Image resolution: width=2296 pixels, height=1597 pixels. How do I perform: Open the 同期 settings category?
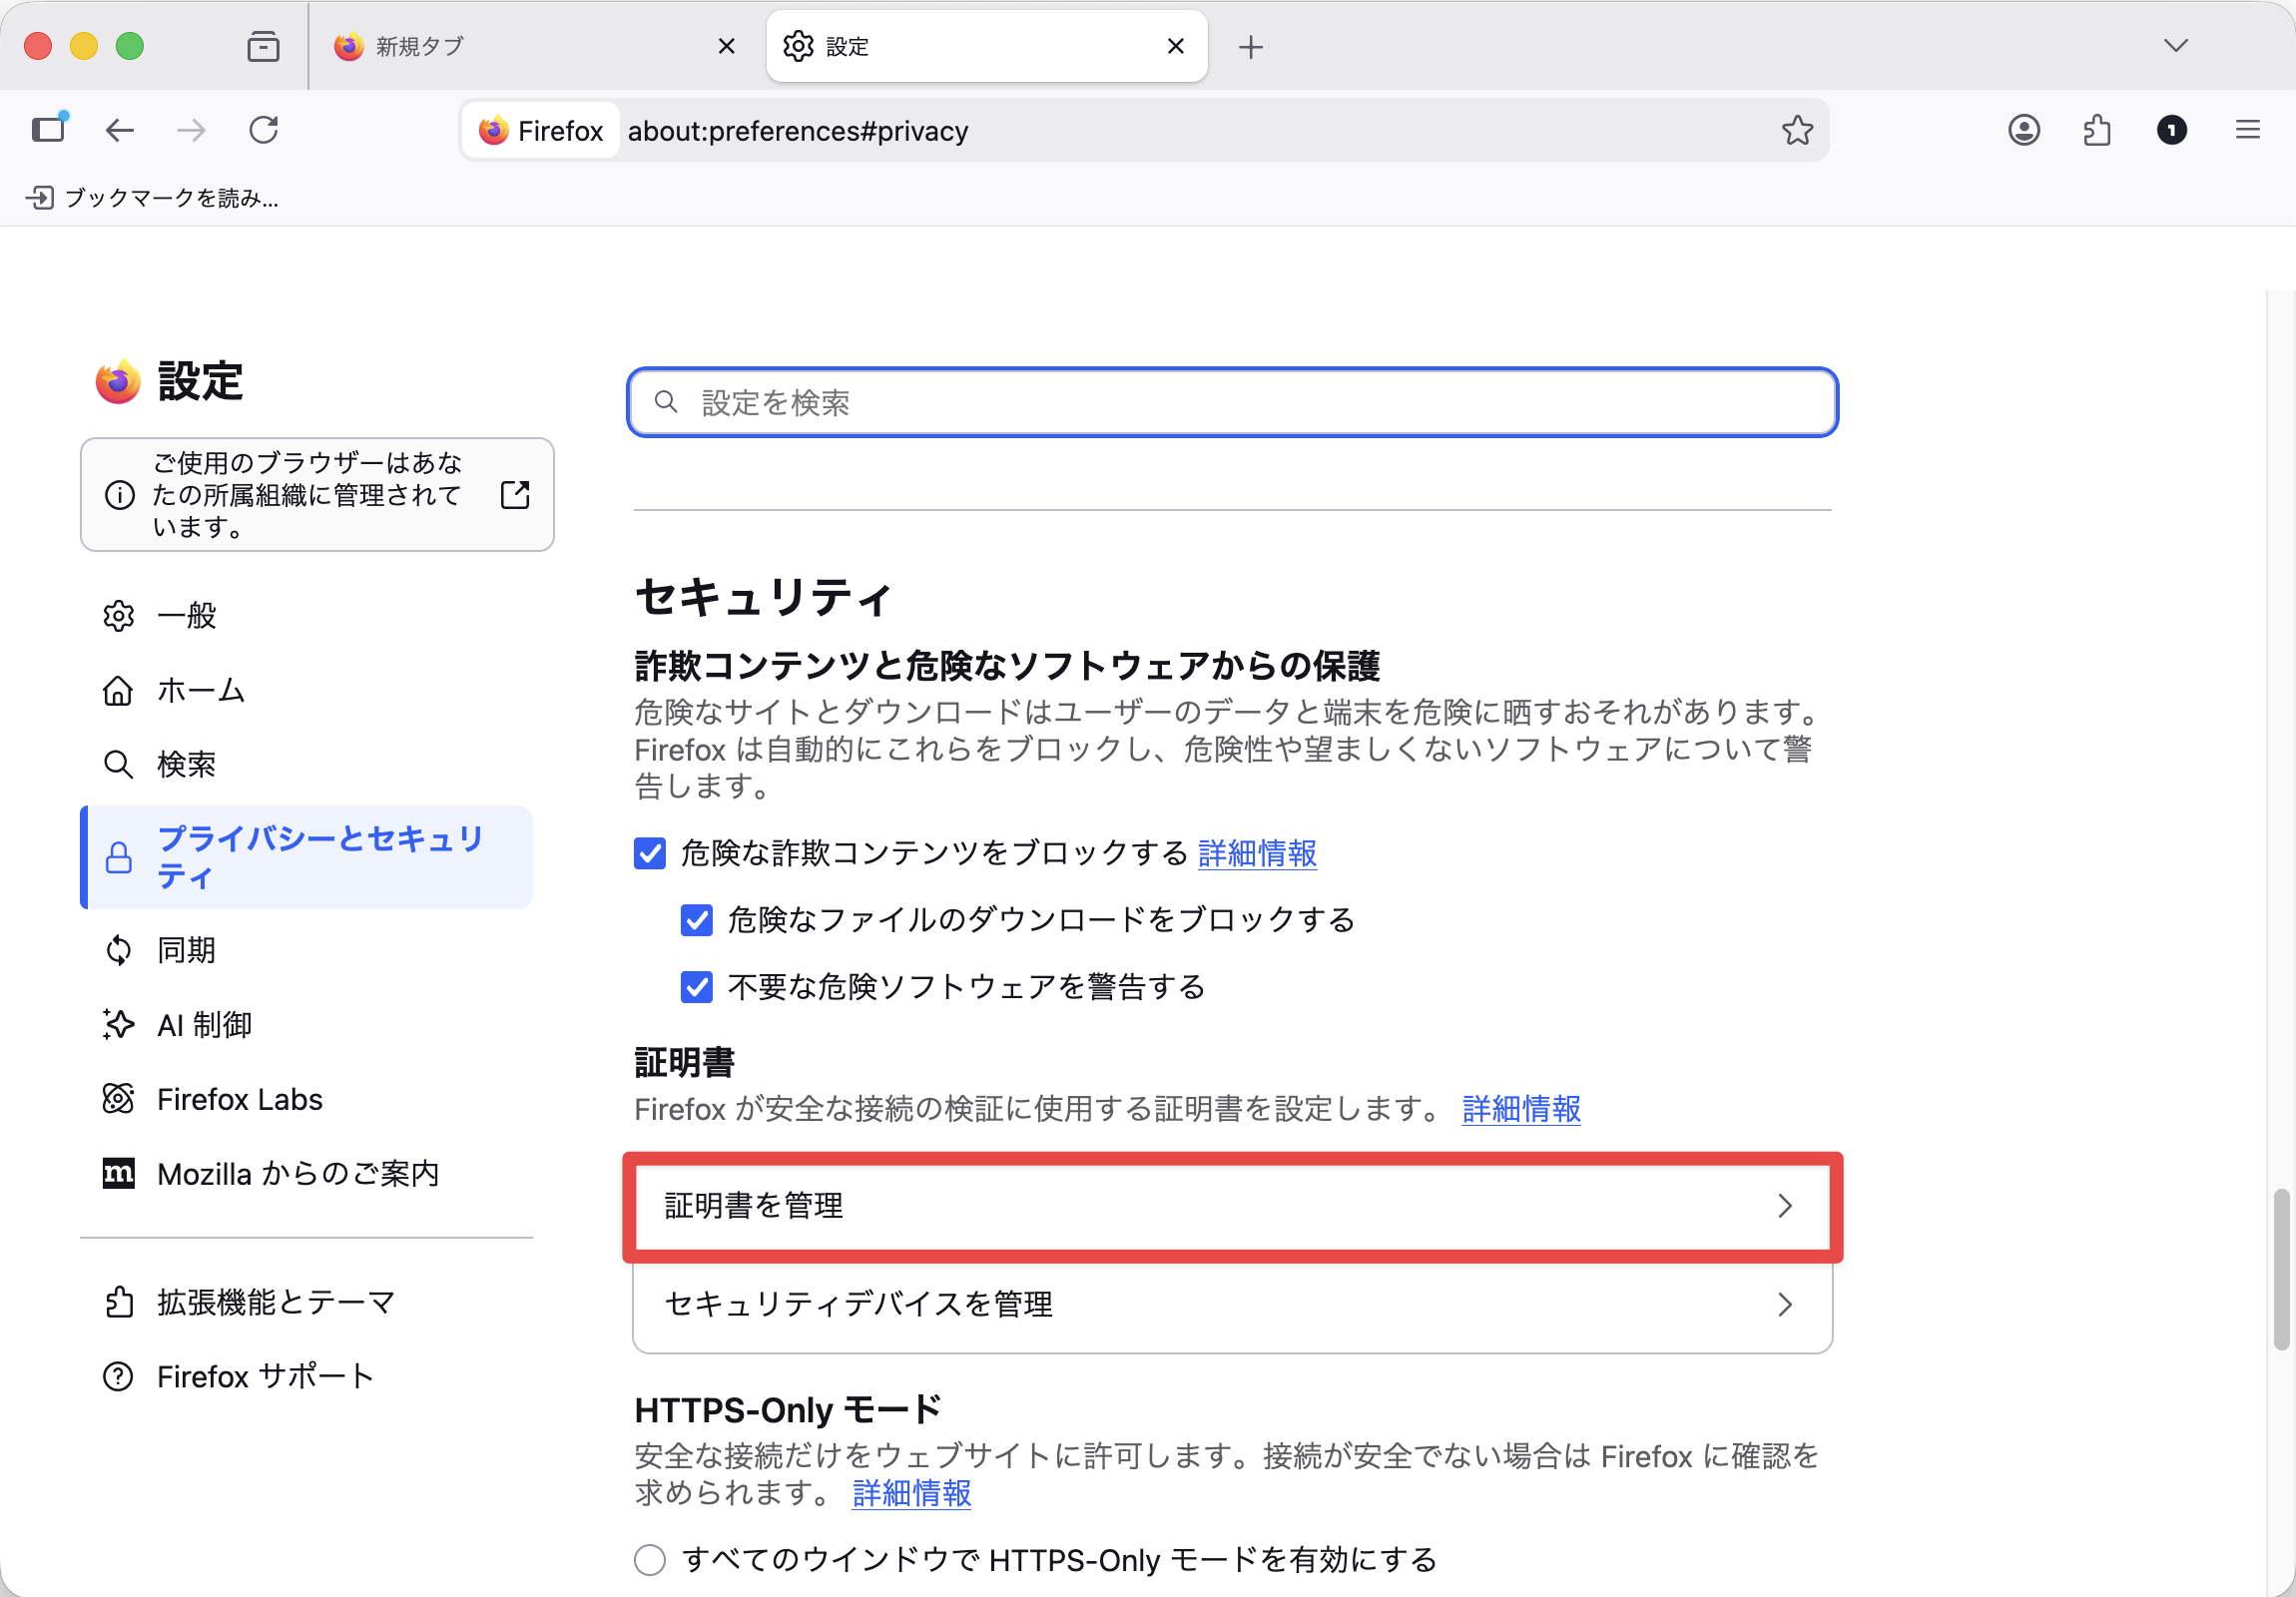tap(306, 950)
